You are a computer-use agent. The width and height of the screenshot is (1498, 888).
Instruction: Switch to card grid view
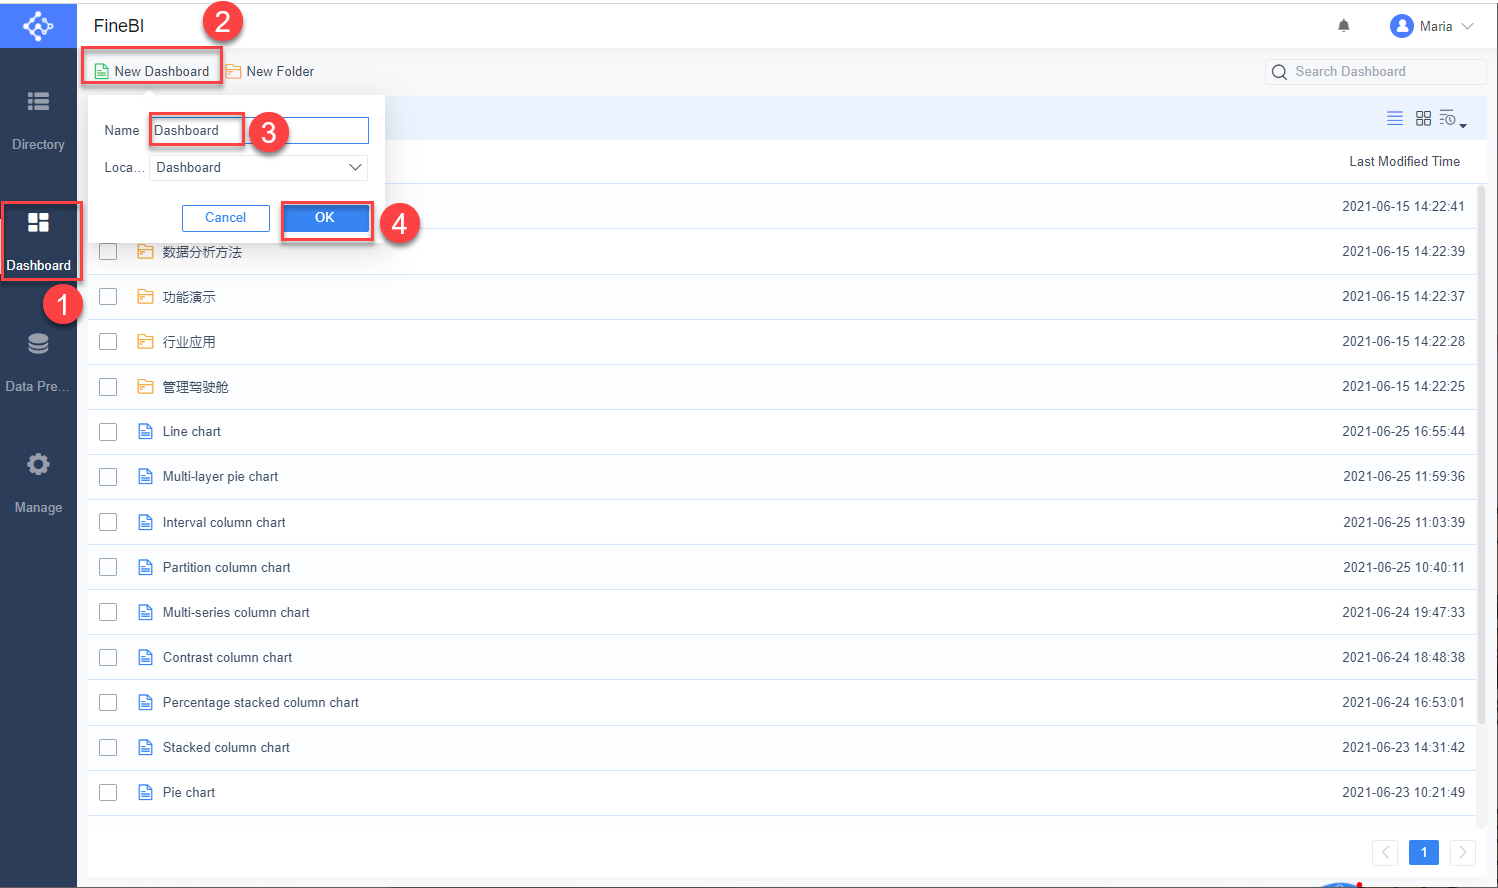coord(1423,118)
